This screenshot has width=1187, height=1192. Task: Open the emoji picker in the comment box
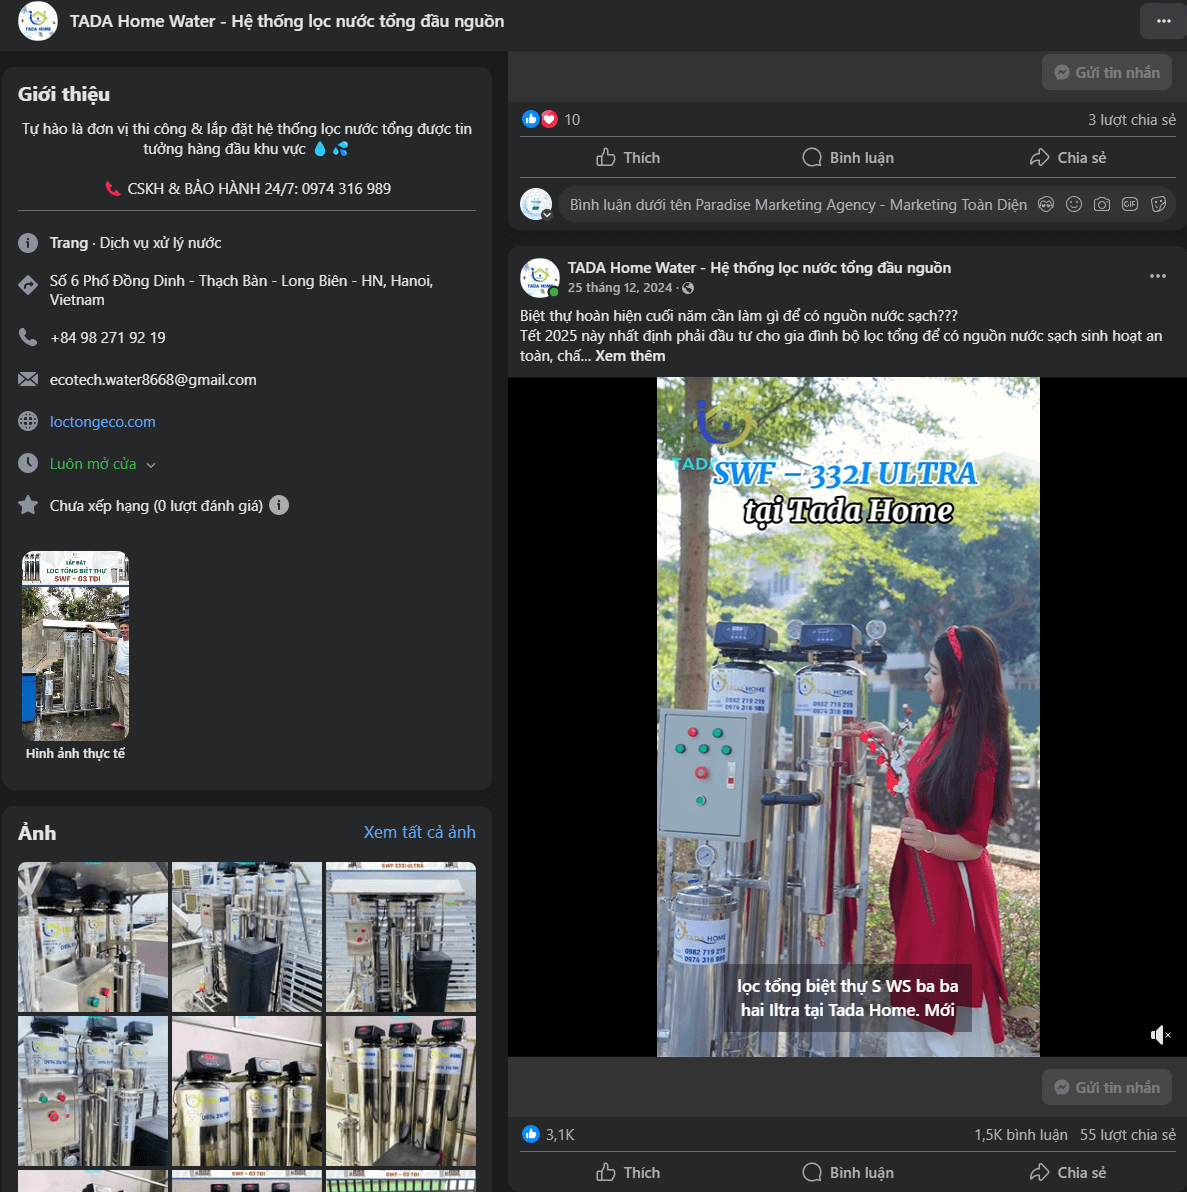click(1074, 204)
